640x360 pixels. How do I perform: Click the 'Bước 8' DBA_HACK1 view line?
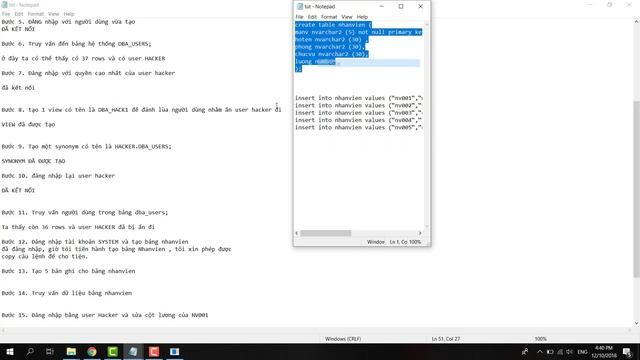(141, 110)
